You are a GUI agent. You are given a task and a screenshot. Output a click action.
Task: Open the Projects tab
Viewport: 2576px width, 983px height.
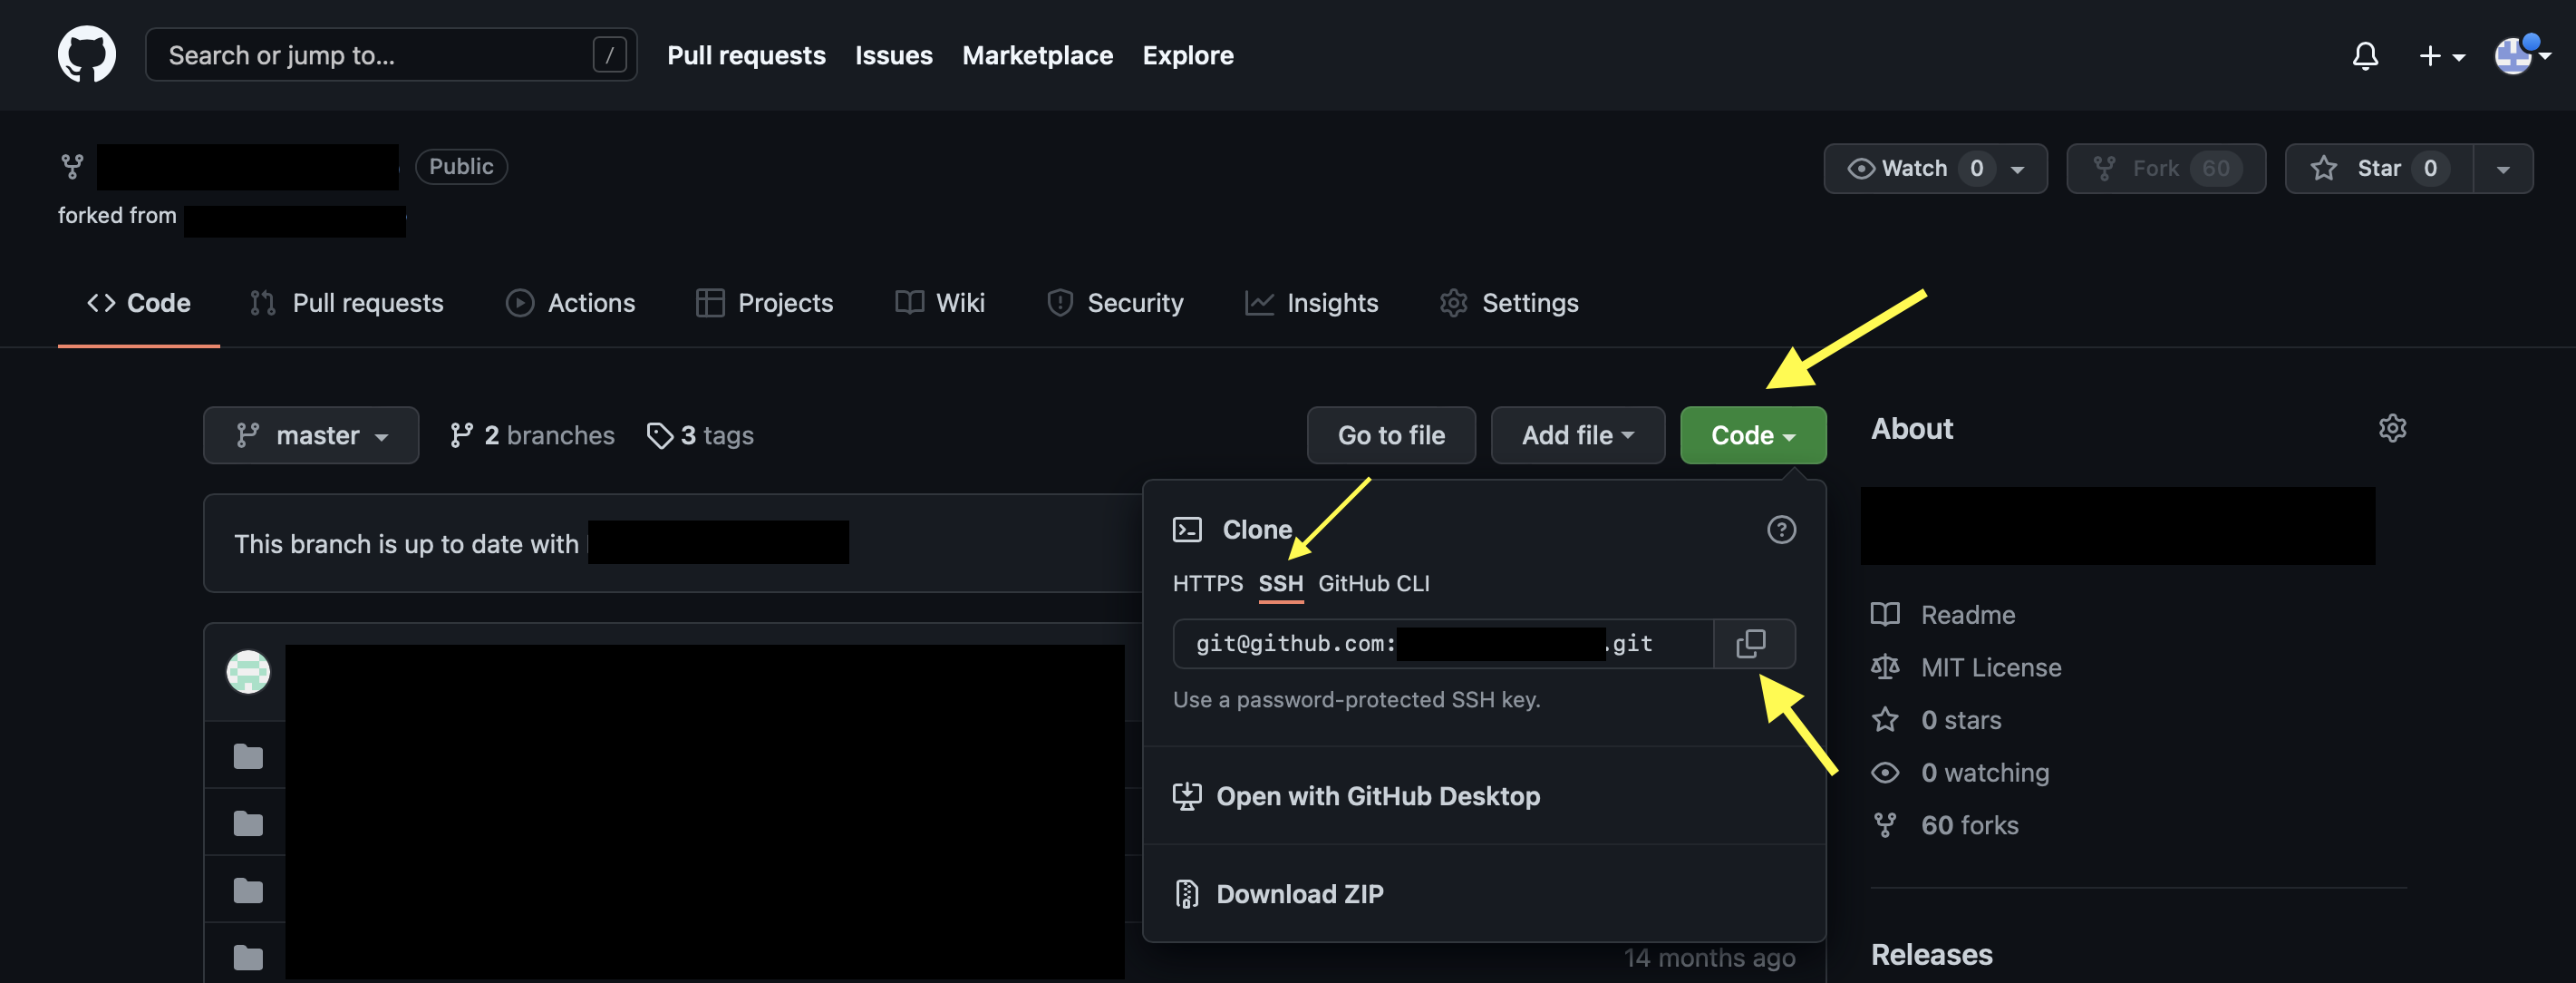[x=764, y=302]
